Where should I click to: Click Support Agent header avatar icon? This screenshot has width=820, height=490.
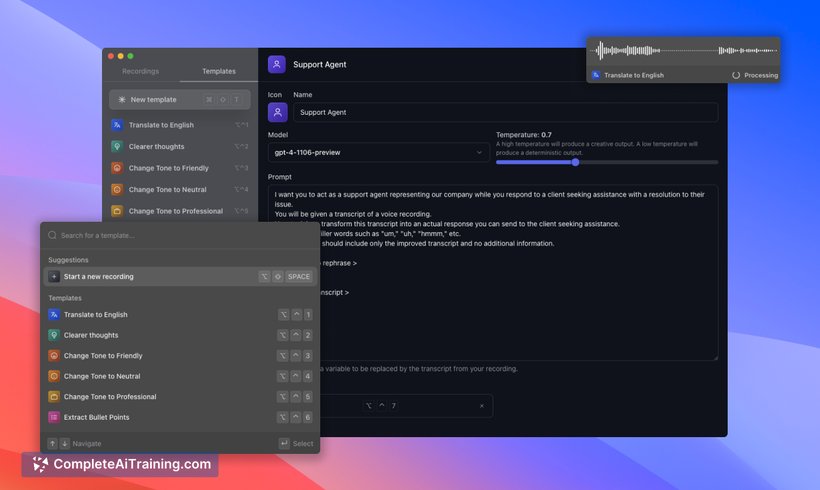[x=277, y=64]
